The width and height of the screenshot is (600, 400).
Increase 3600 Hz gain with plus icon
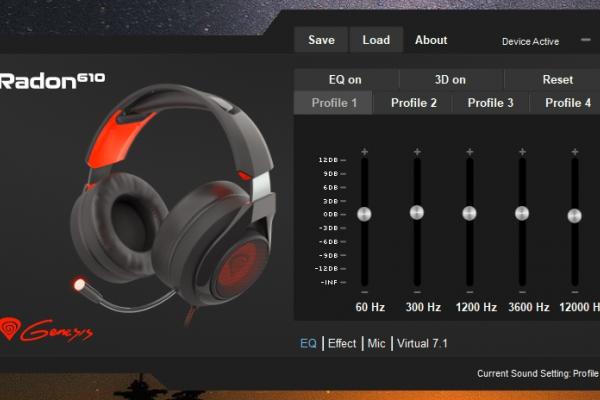(522, 152)
